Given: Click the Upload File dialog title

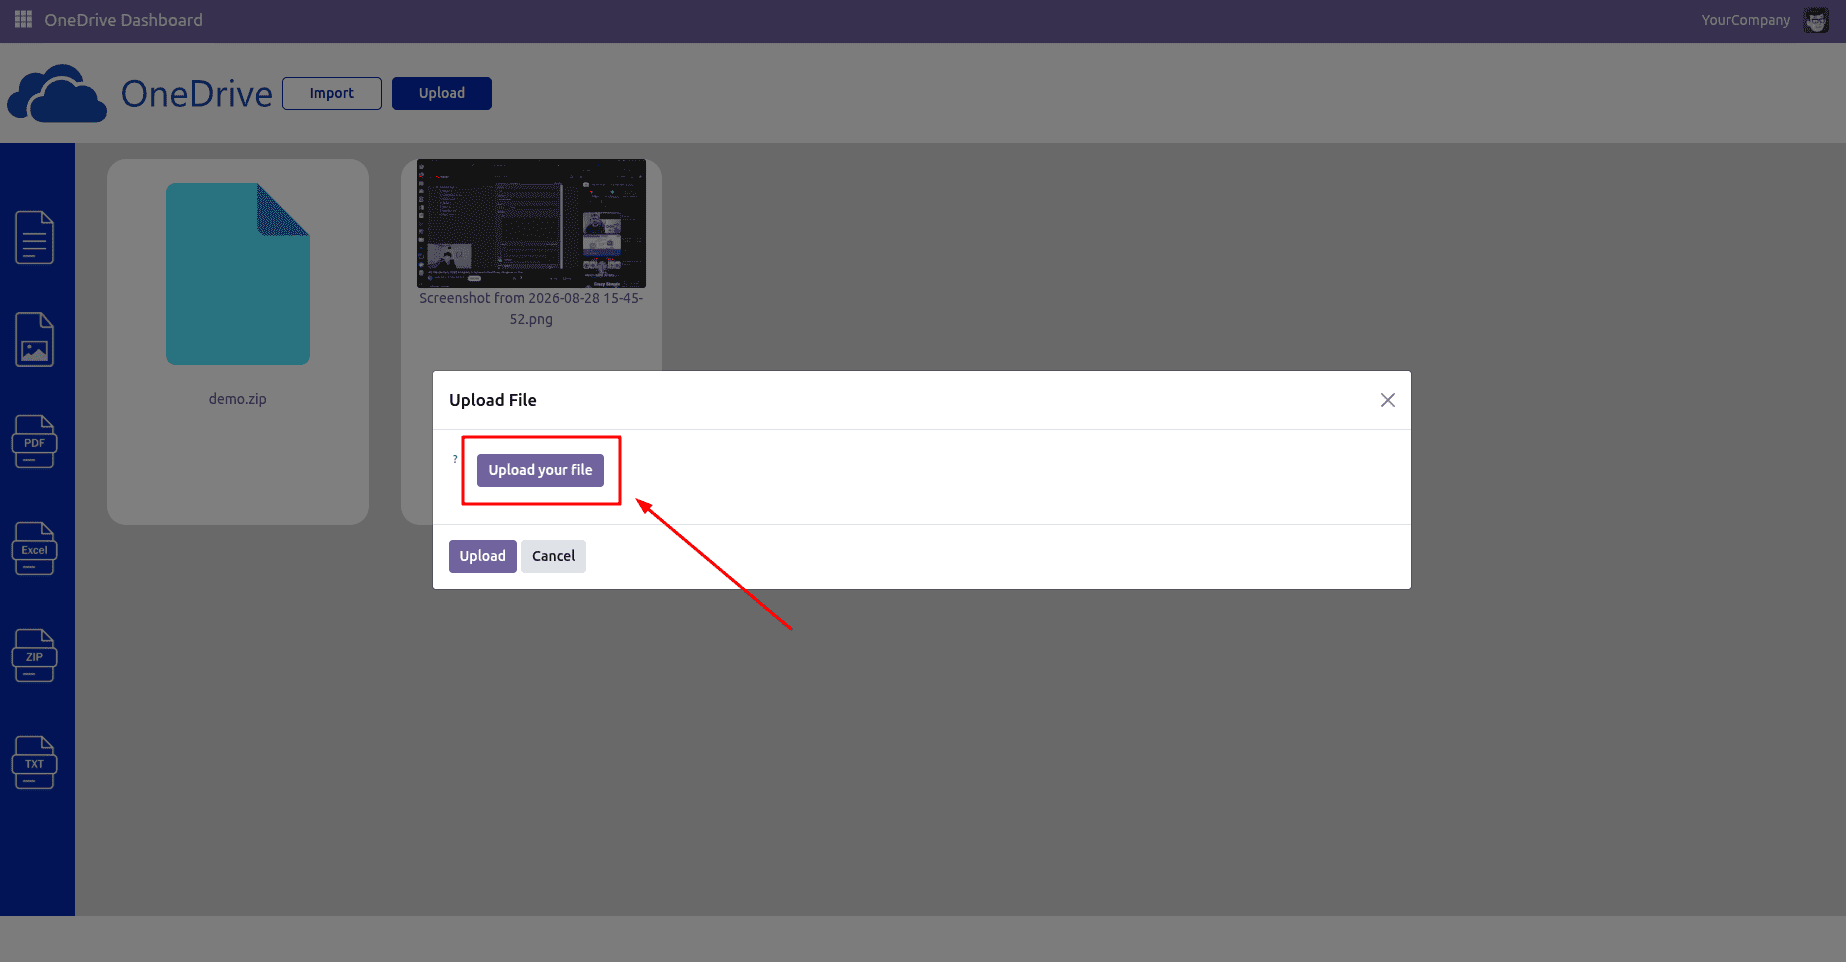Looking at the screenshot, I should coord(493,400).
